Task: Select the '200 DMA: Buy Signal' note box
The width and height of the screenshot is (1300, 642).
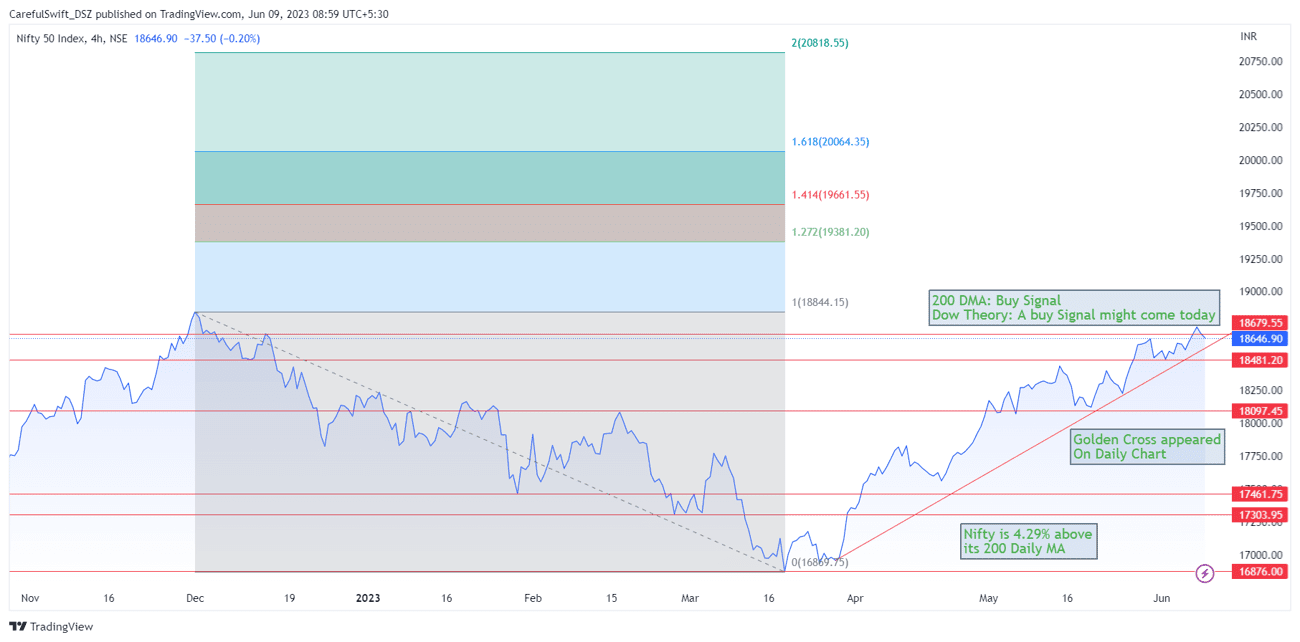Action: click(1074, 308)
